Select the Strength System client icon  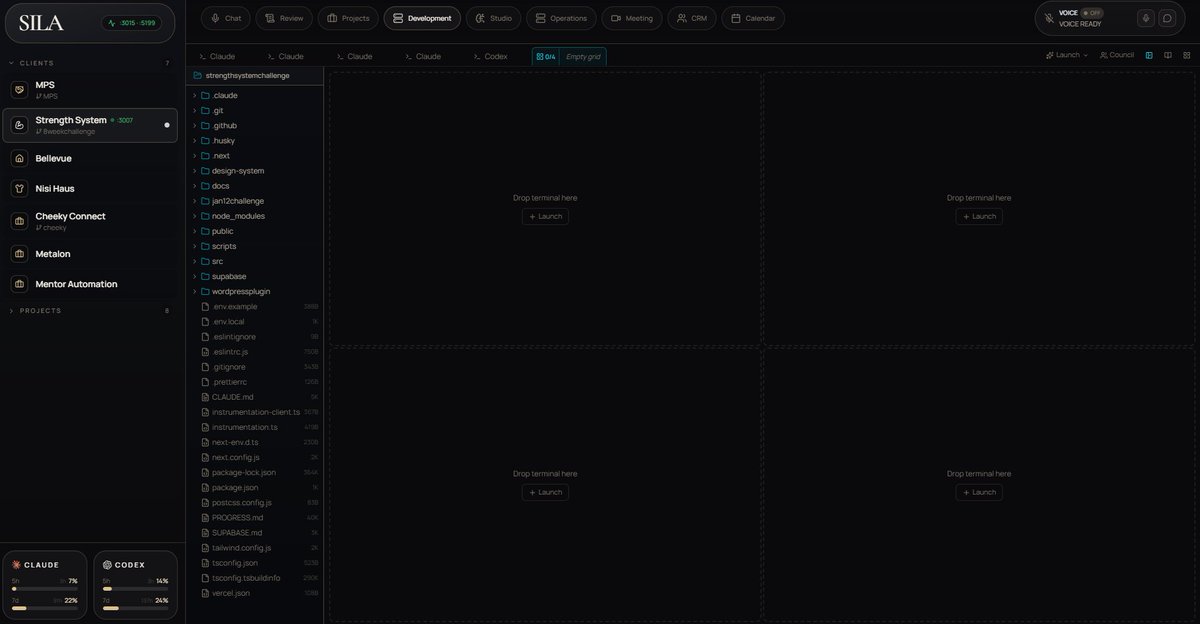click(19, 125)
